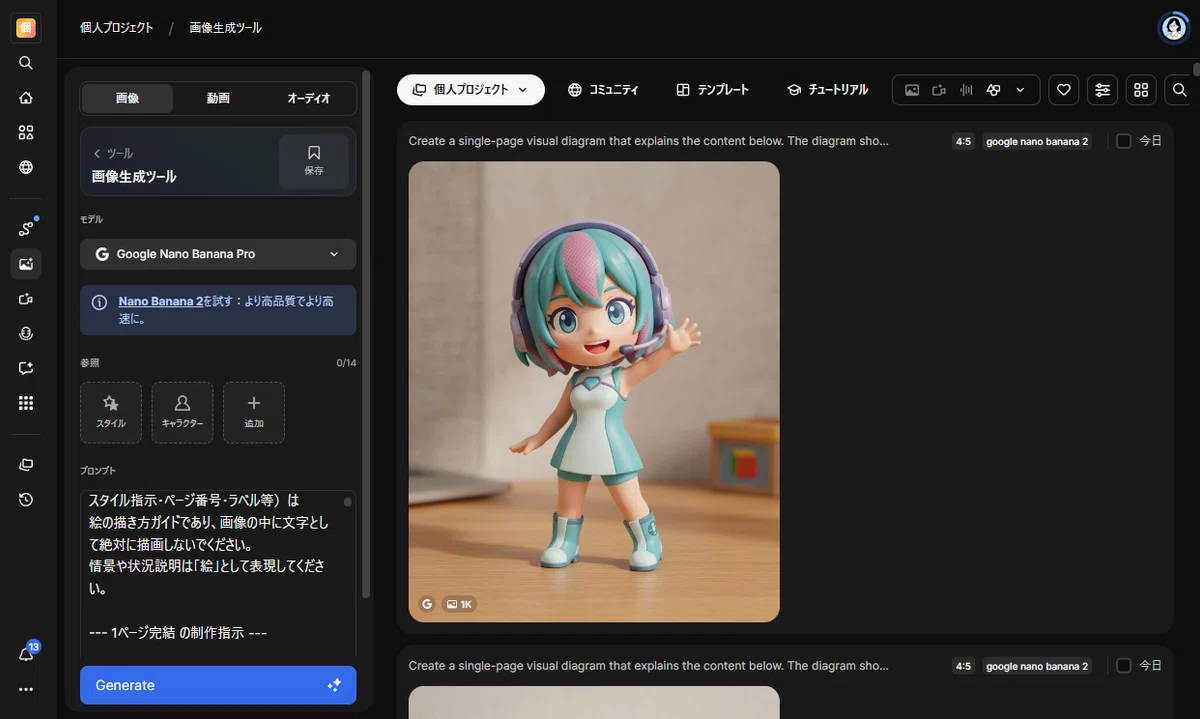This screenshot has width=1200, height=719.
Task: Open the video generation sidebar icon
Action: click(26, 299)
